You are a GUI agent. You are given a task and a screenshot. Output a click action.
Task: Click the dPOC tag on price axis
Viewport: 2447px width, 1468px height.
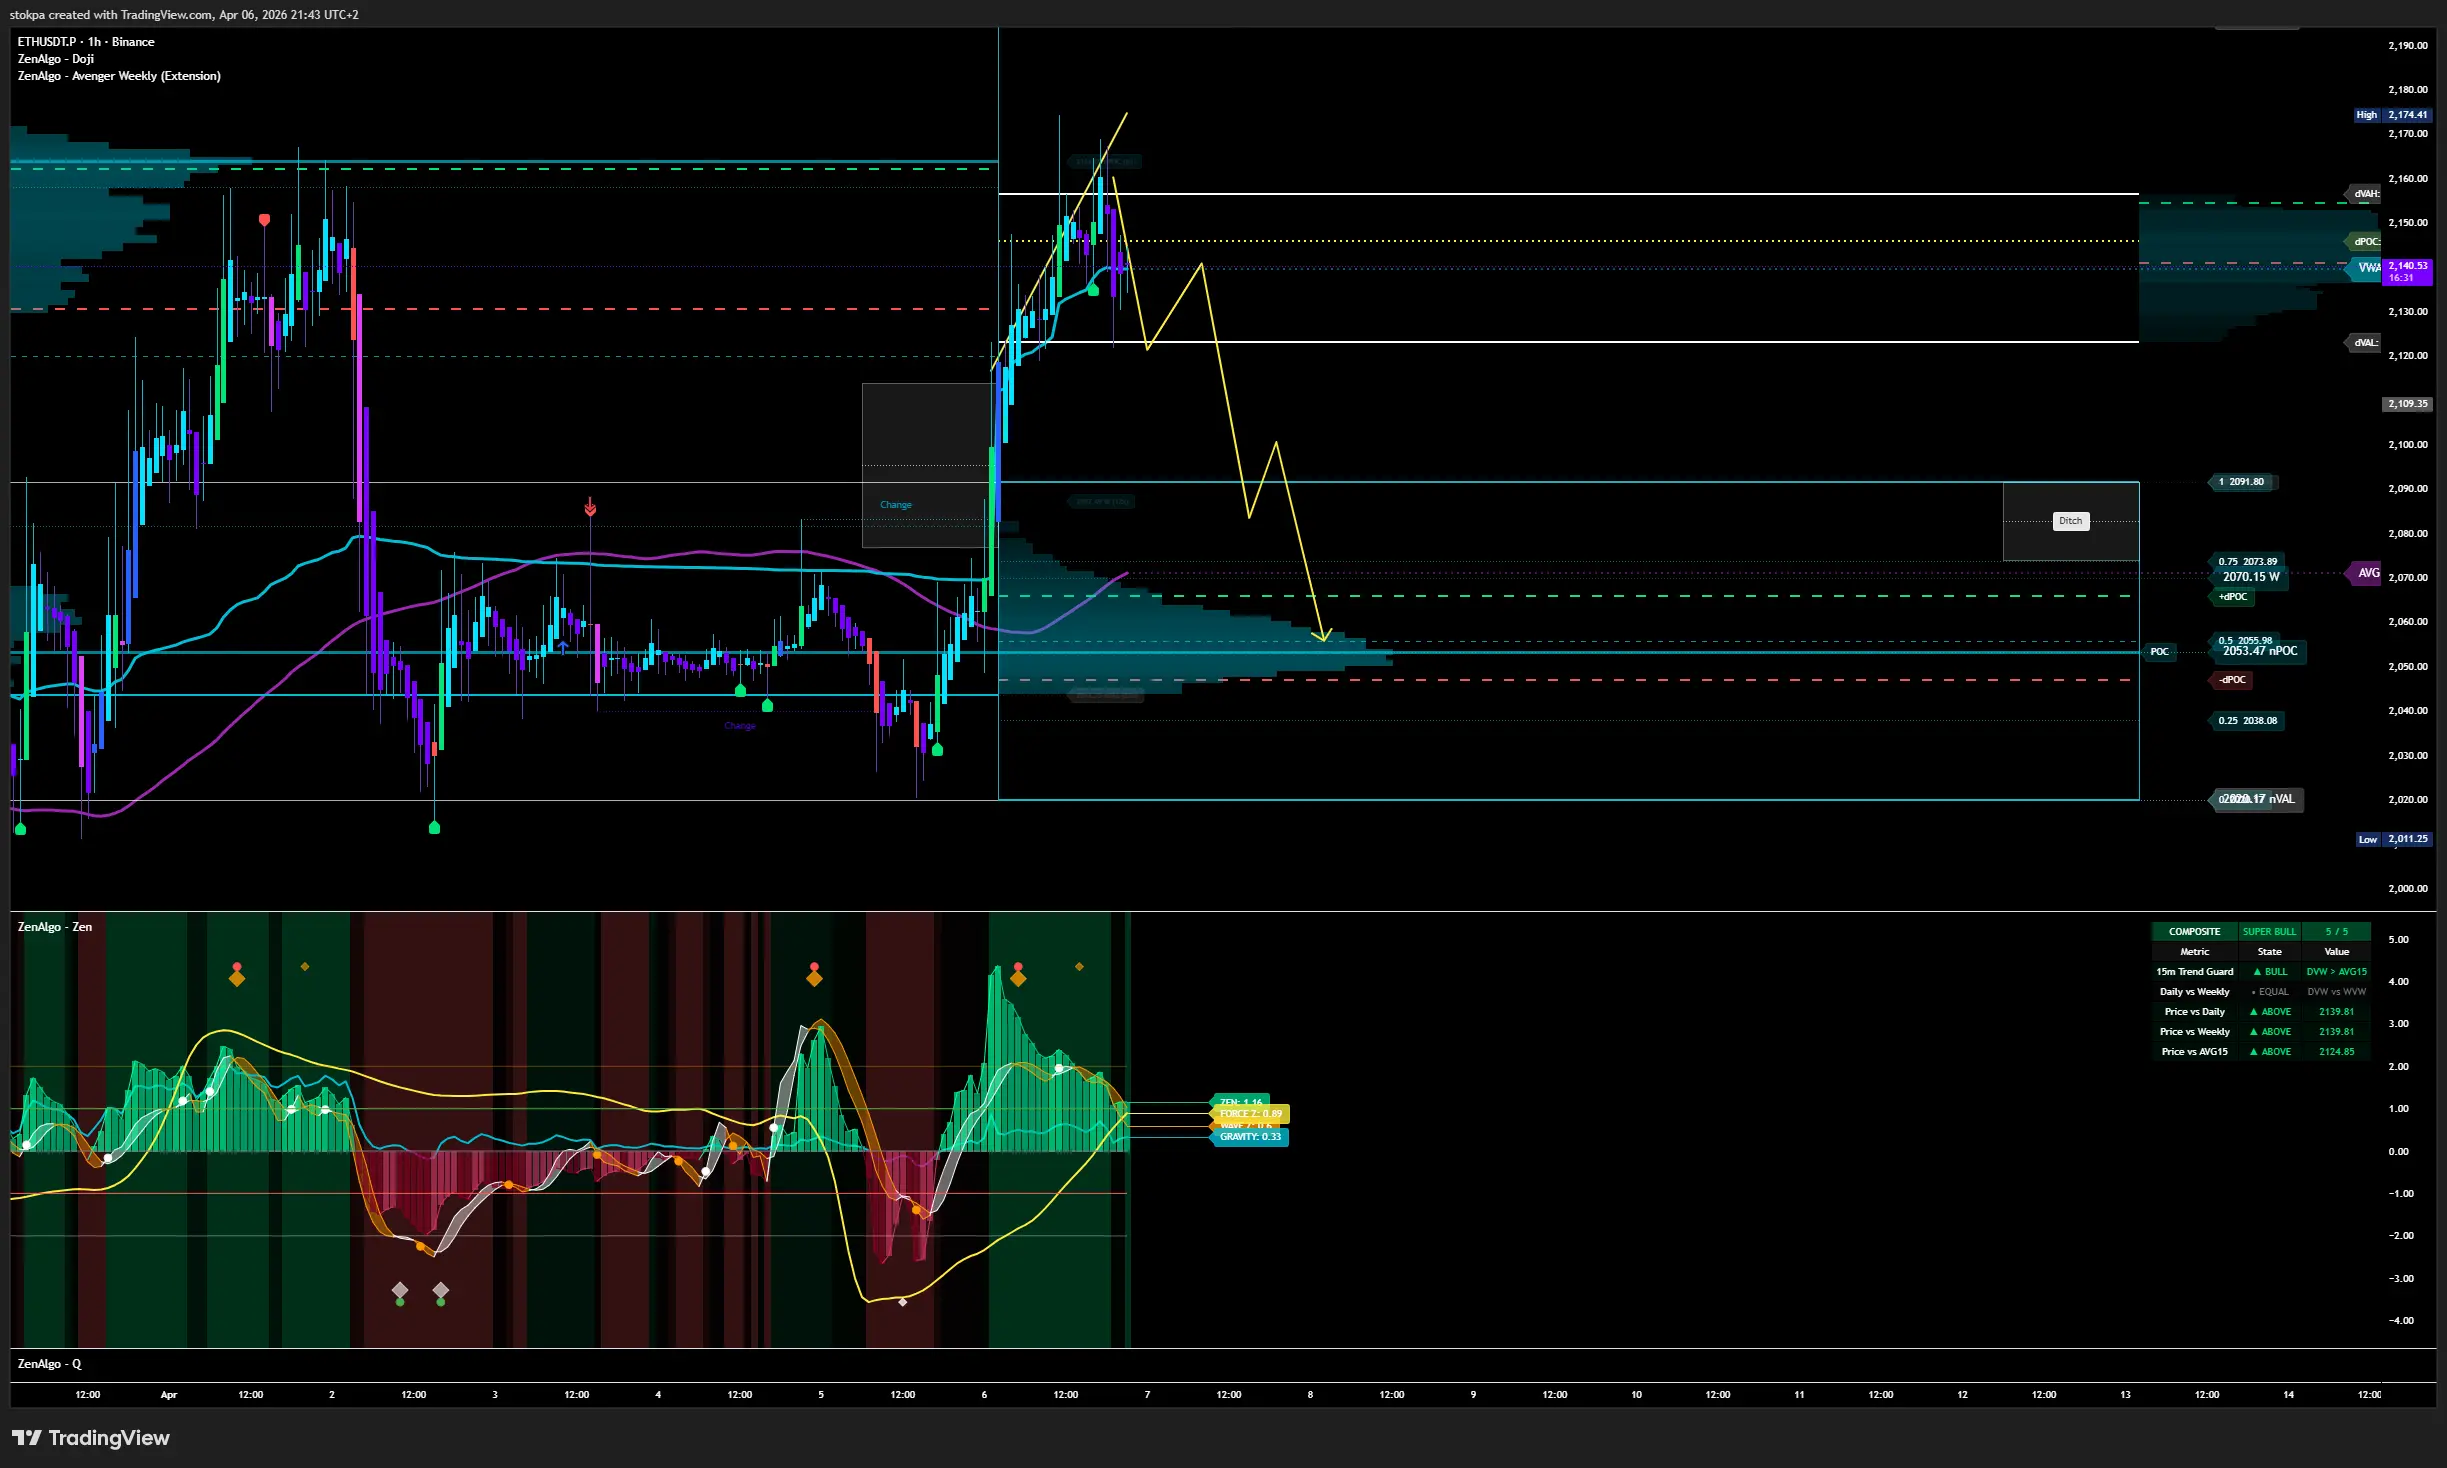(x=2364, y=241)
